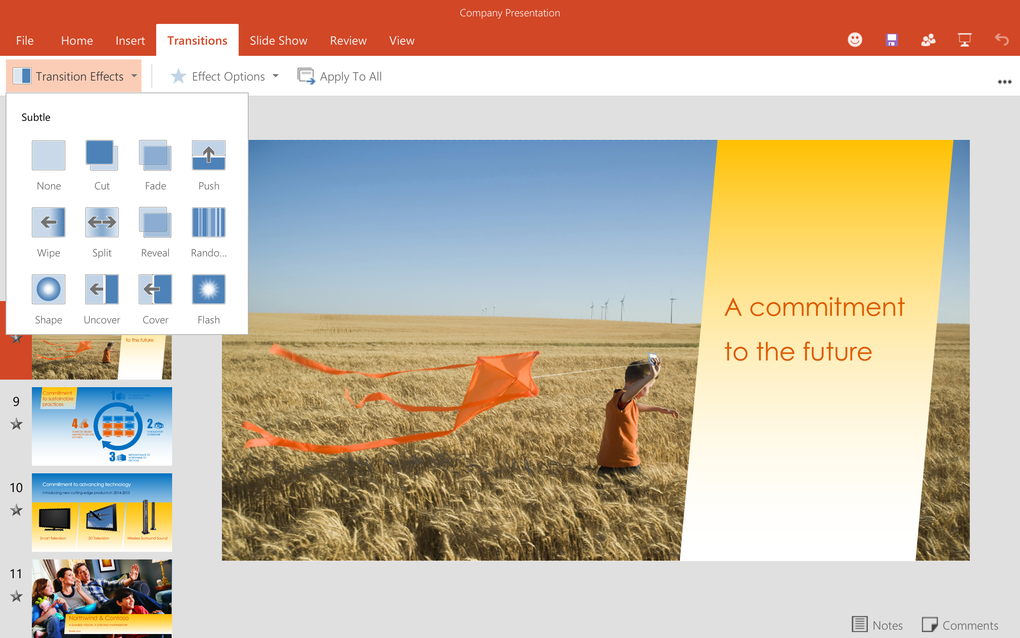The height and width of the screenshot is (638, 1020).
Task: Open the ribbon overflow ellipsis menu
Action: [x=1004, y=81]
